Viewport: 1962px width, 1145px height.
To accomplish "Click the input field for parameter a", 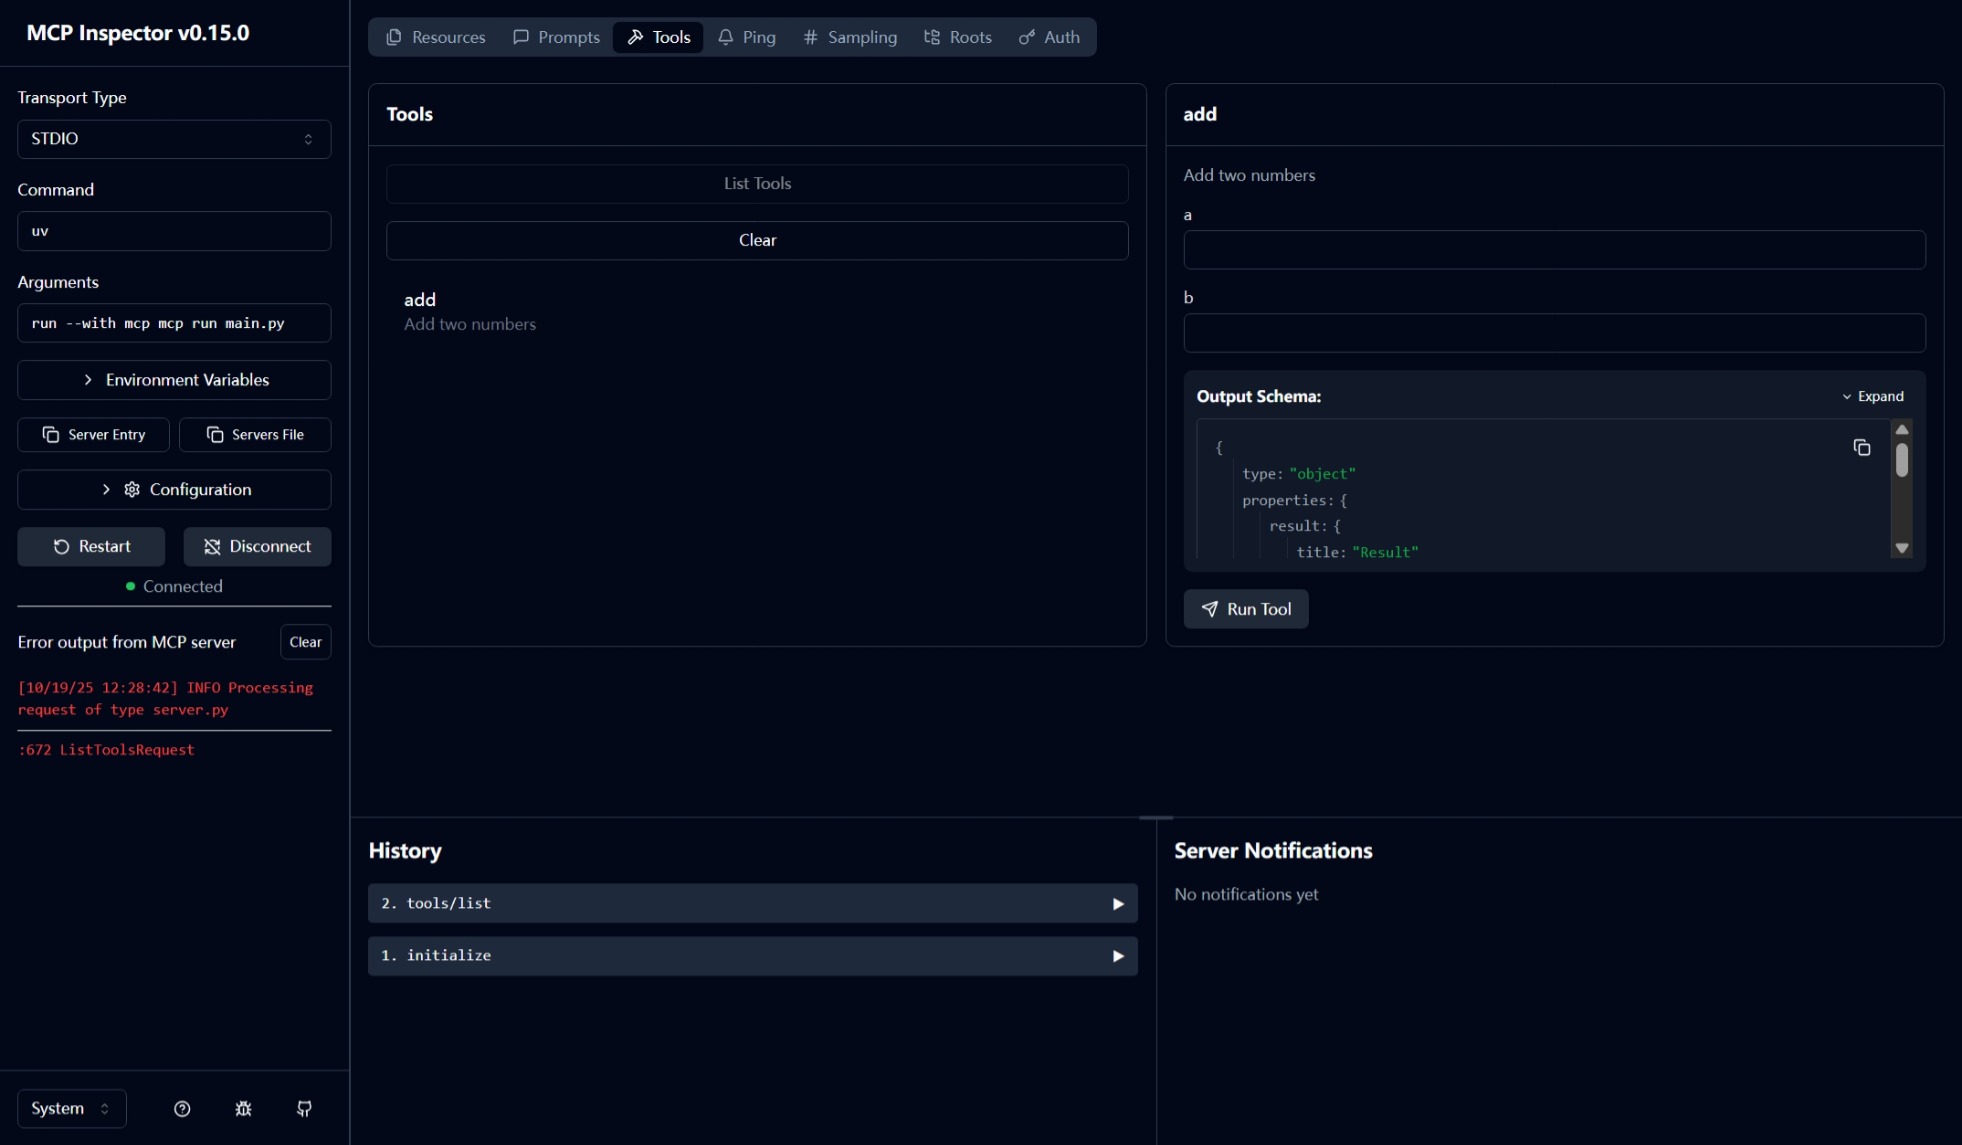I will pos(1554,250).
